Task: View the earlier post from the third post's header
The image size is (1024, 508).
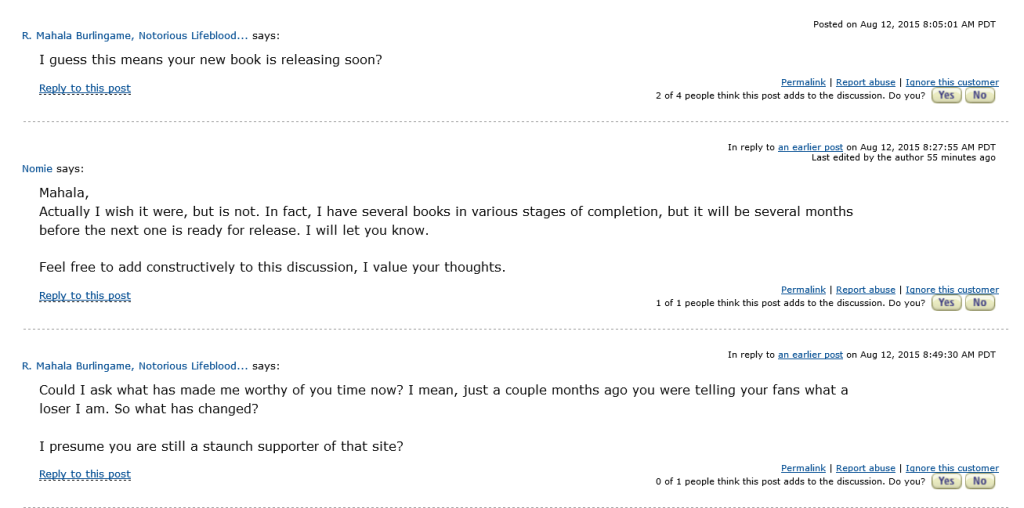Action: (810, 354)
